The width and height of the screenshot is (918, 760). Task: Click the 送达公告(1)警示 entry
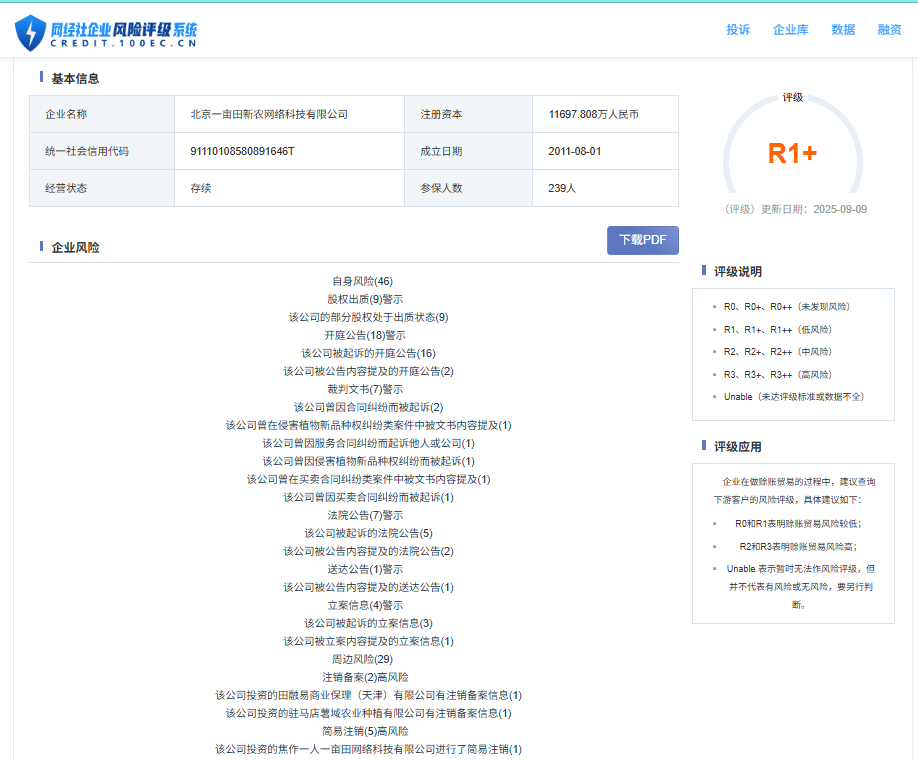coord(365,569)
